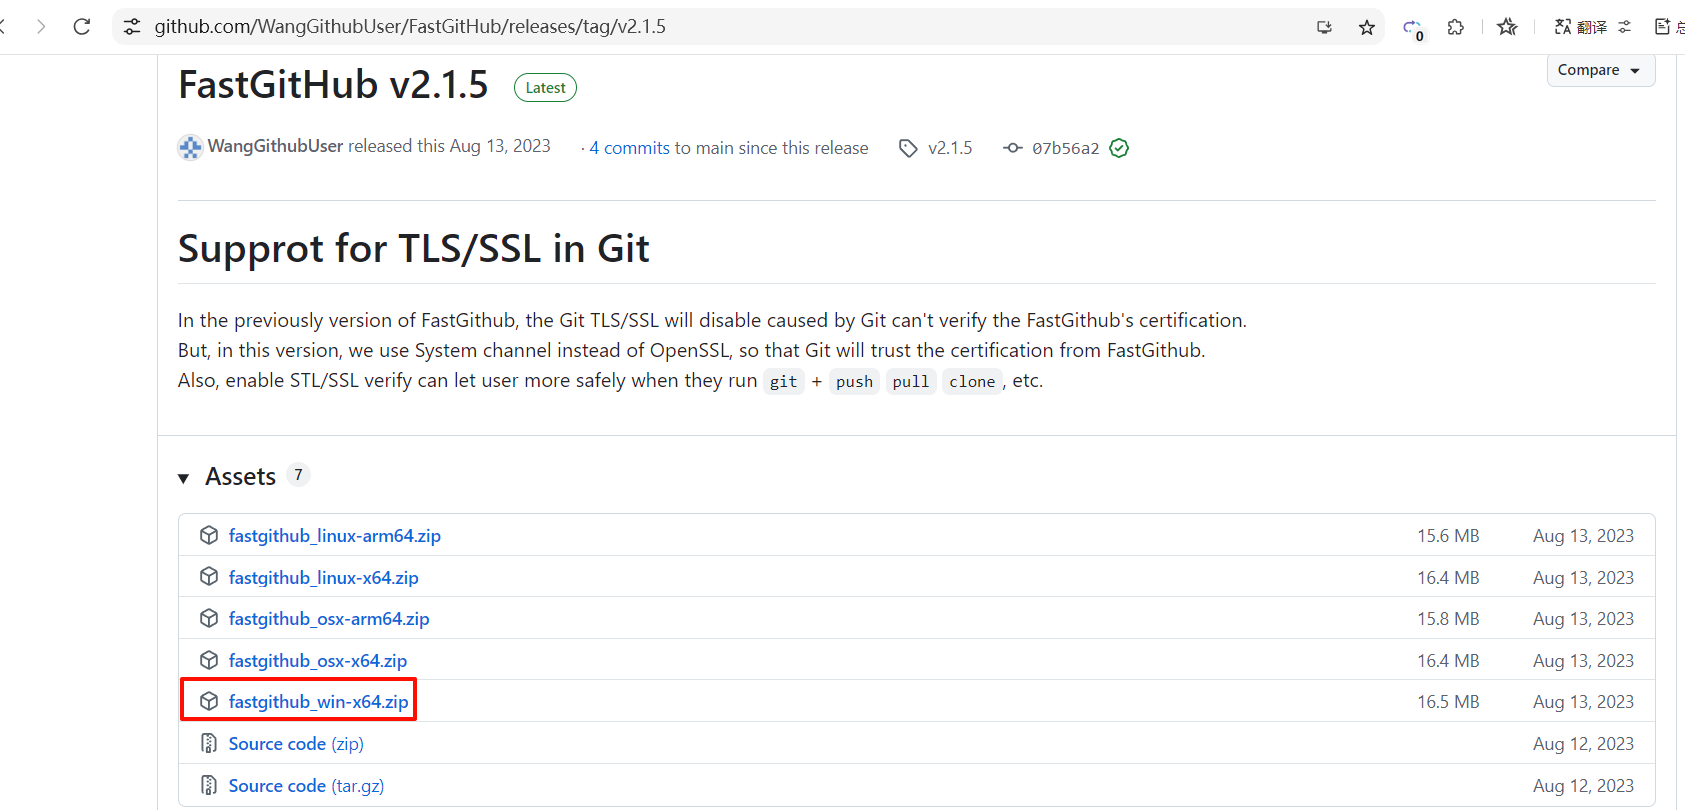Click the translate page button
This screenshot has height=810, width=1685.
click(1581, 27)
